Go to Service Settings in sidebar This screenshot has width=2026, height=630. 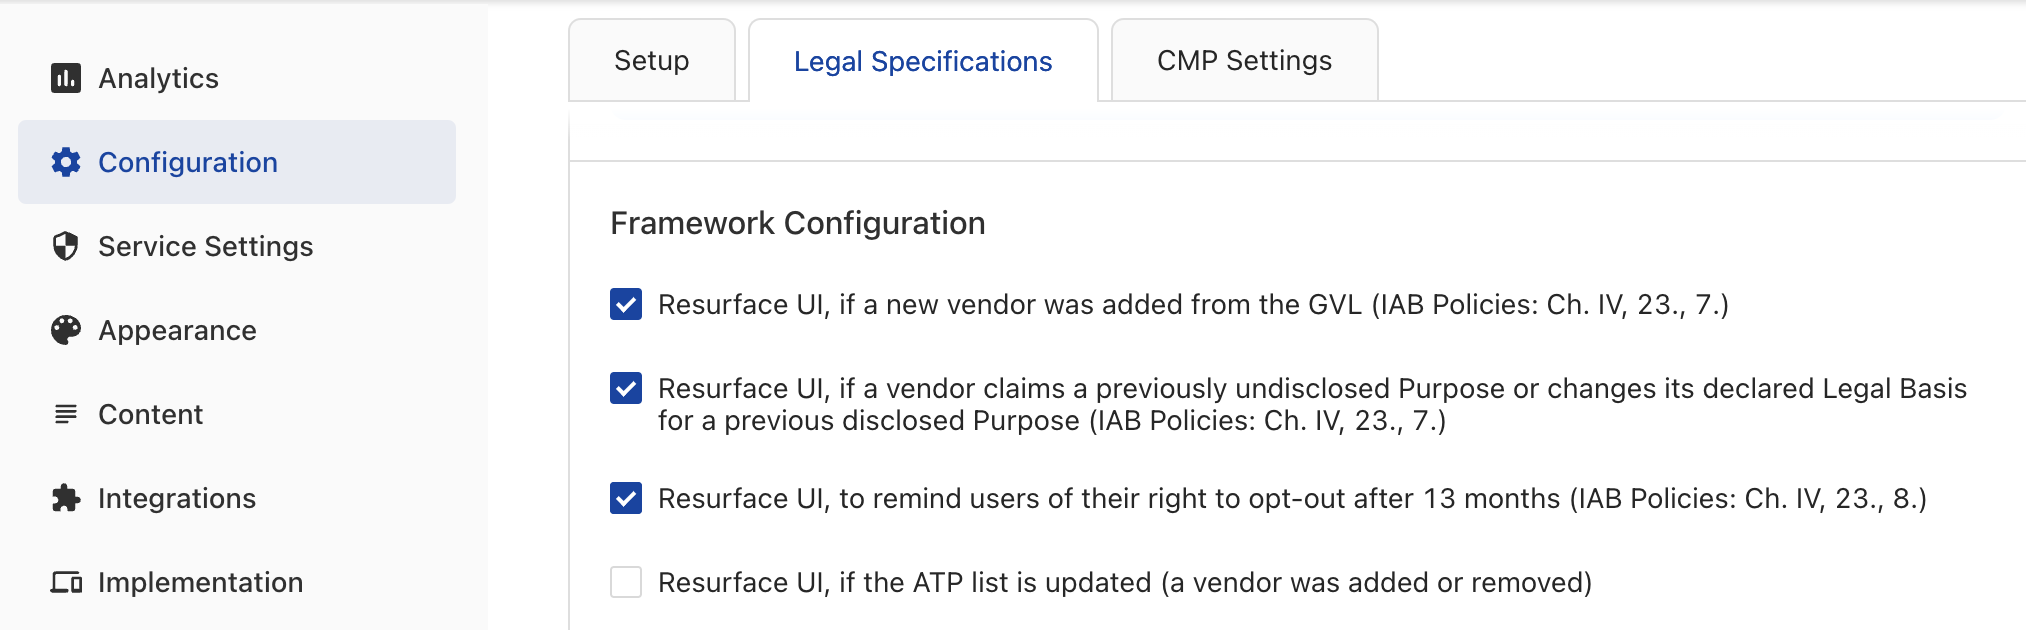pos(205,246)
